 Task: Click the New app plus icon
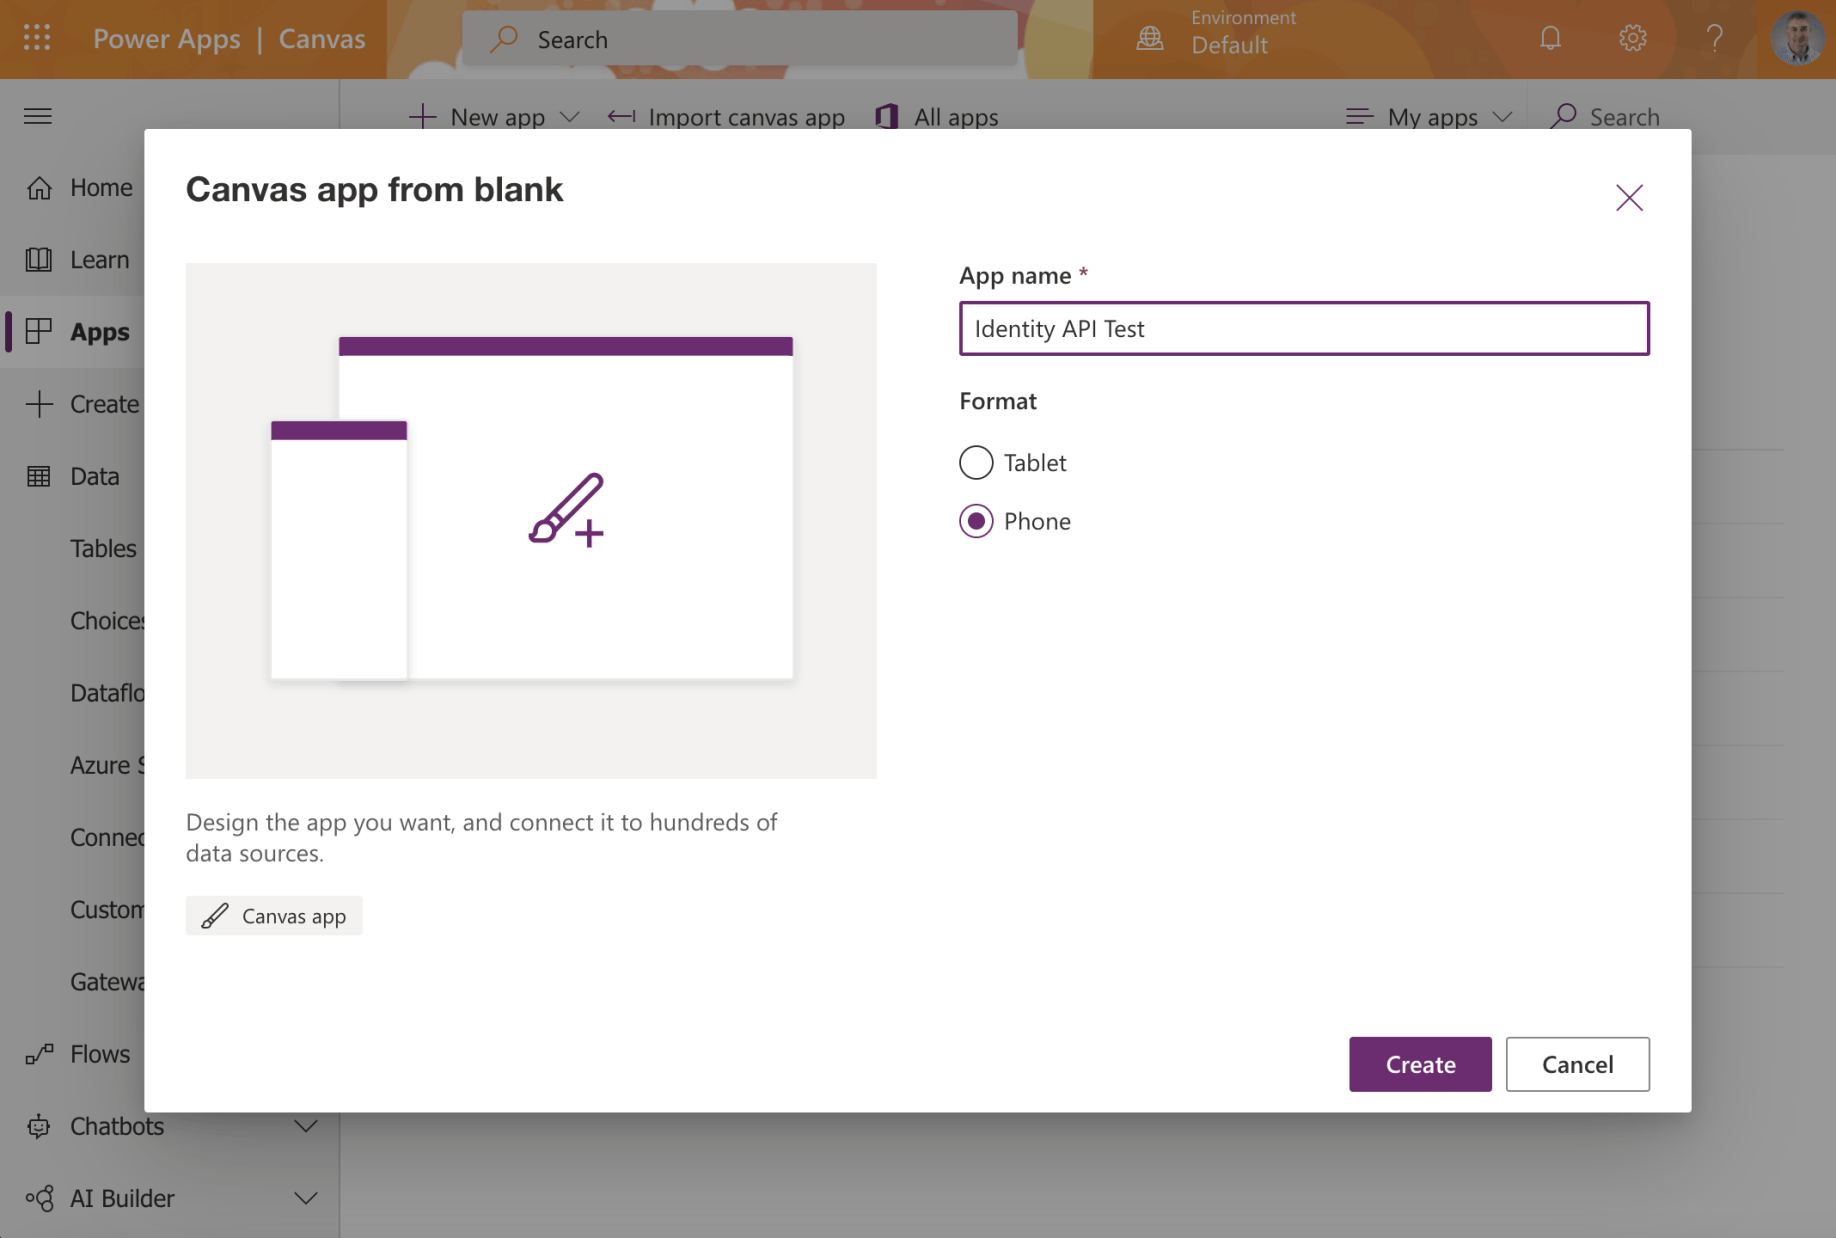pos(423,117)
